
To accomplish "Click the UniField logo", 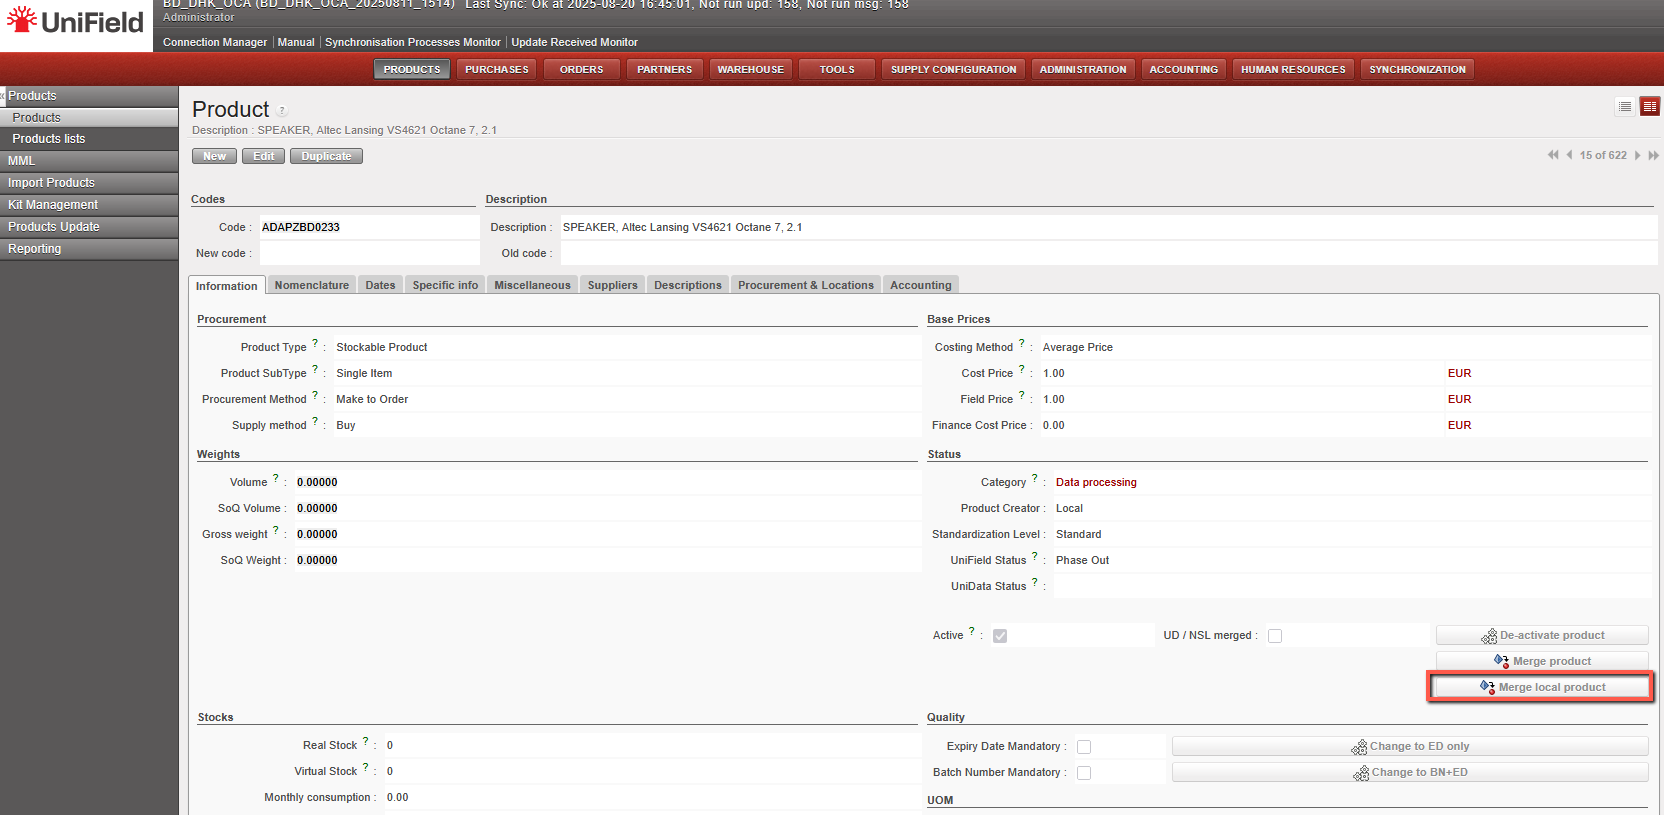I will pos(76,22).
